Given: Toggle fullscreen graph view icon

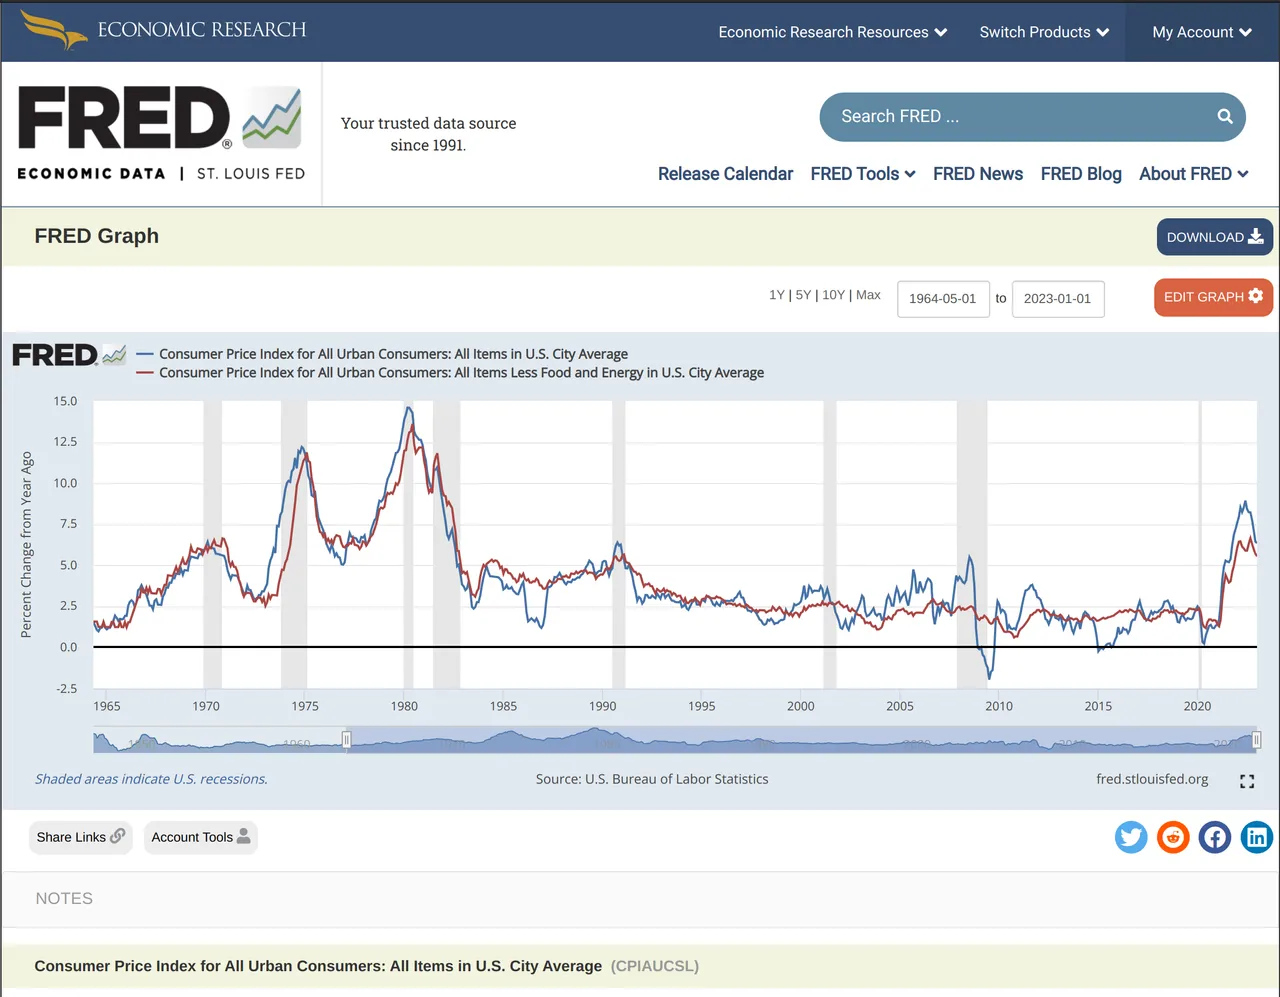Looking at the screenshot, I should tap(1247, 781).
